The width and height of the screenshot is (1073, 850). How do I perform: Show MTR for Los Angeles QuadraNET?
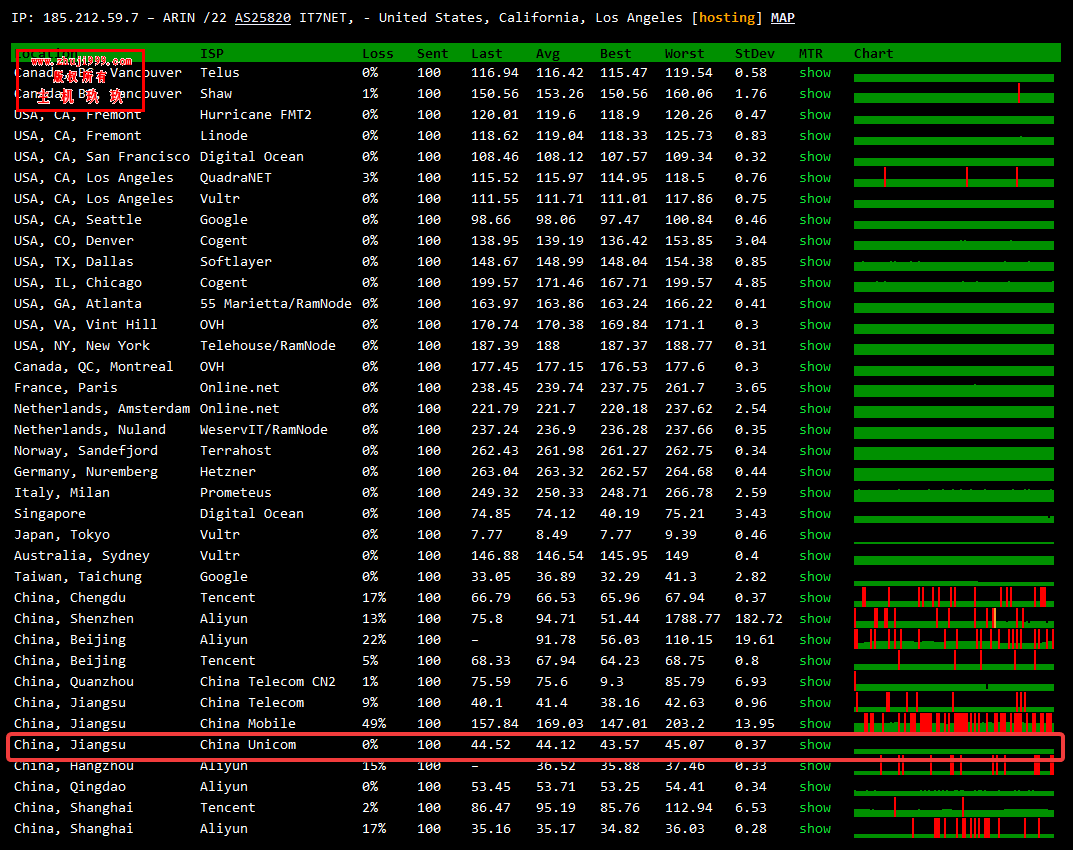coord(815,177)
